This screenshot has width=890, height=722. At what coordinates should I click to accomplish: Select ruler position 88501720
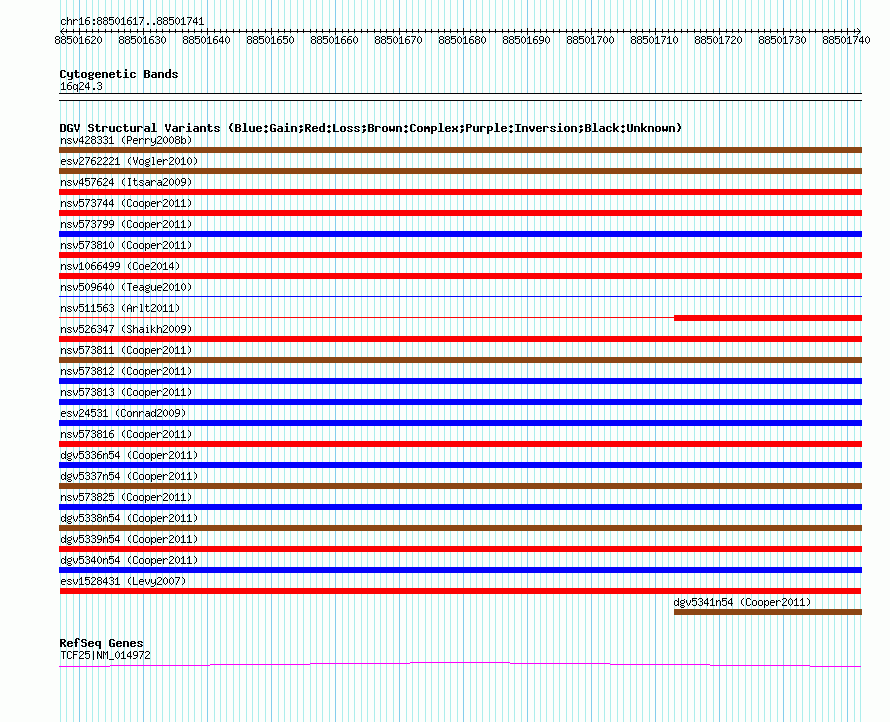[x=718, y=40]
